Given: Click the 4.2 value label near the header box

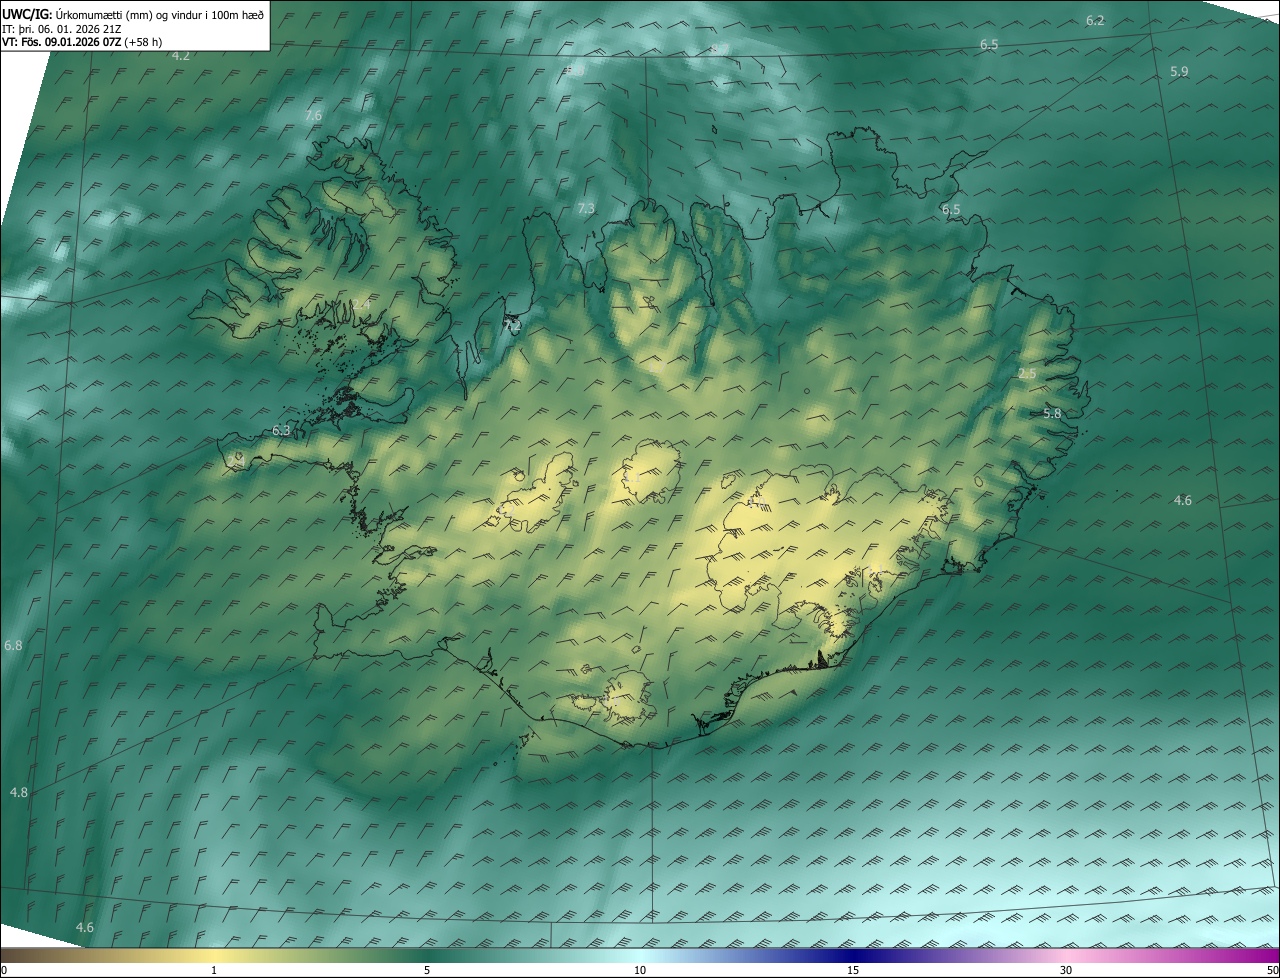Looking at the screenshot, I should pyautogui.click(x=180, y=56).
